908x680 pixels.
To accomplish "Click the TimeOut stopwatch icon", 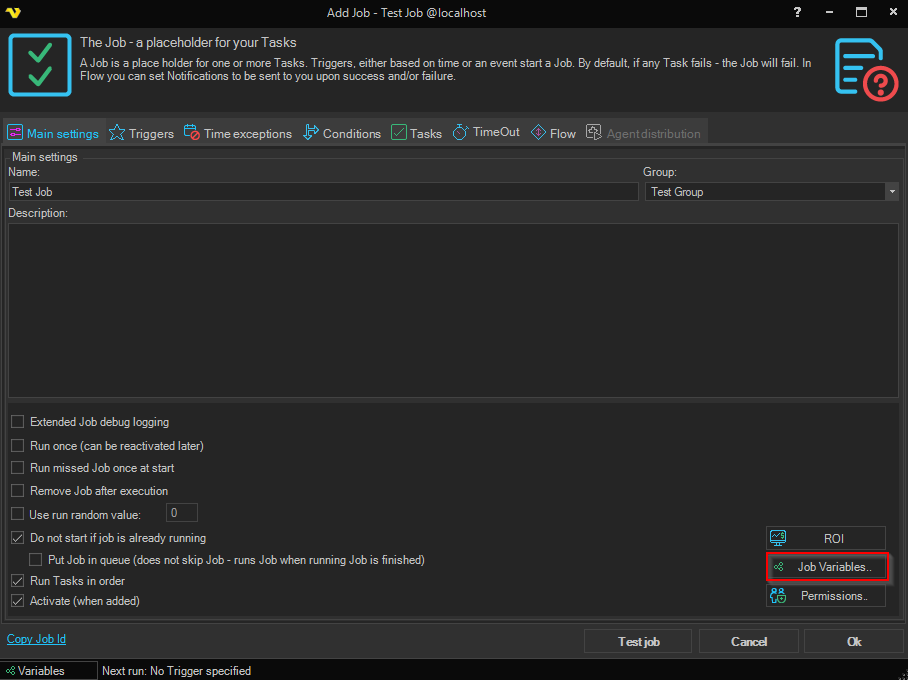I will 460,132.
